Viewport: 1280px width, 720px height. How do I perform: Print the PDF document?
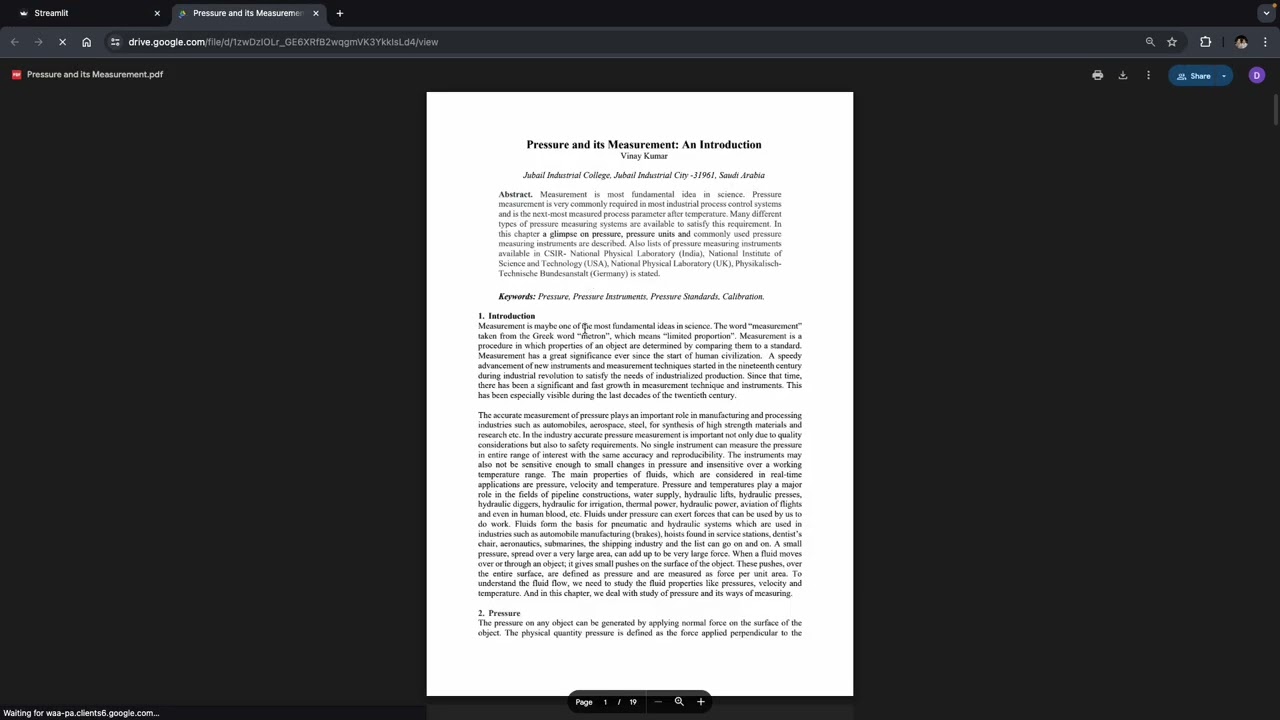(1098, 75)
